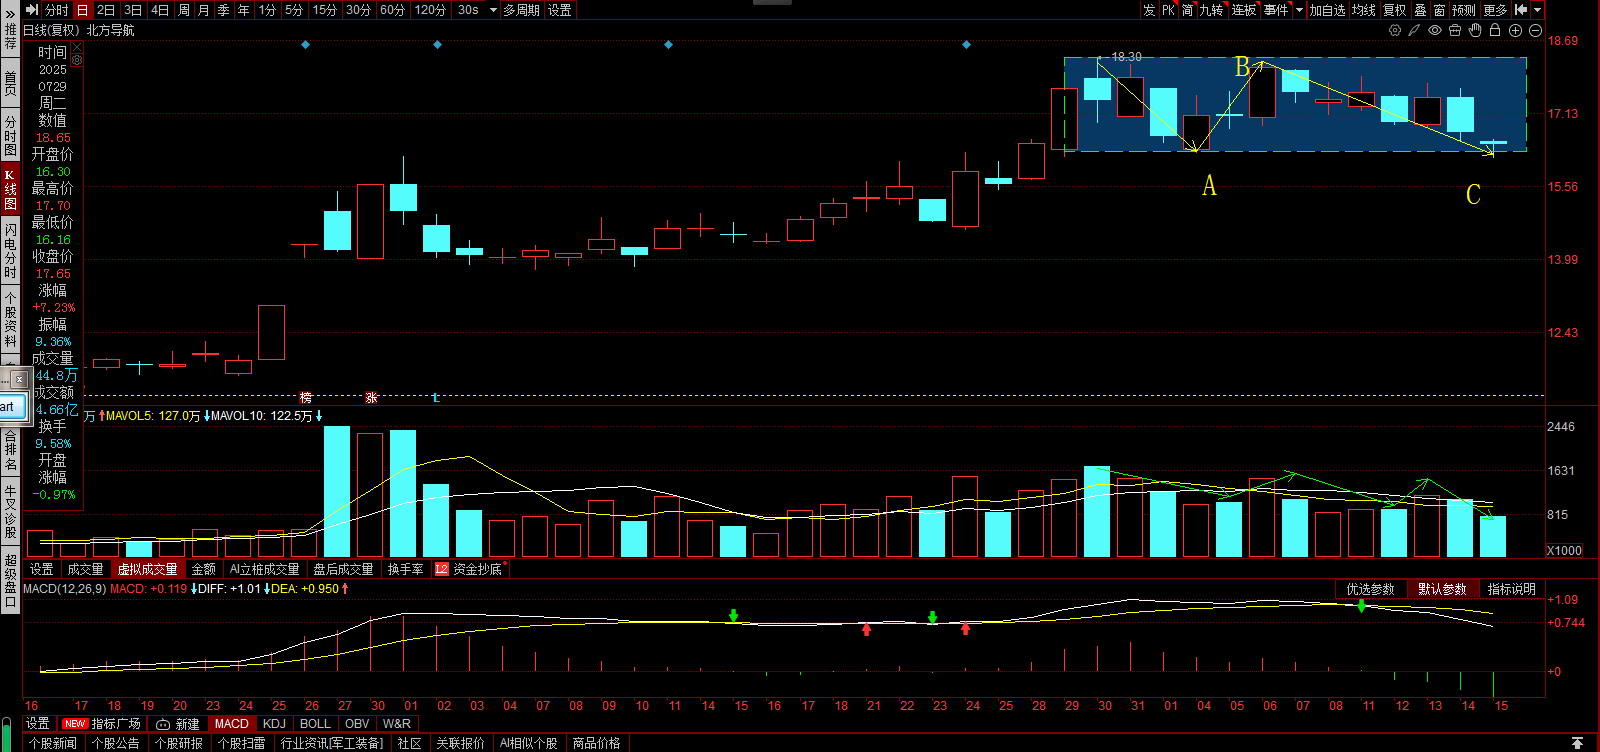The width and height of the screenshot is (1600, 752).
Task: Open K线图 left sidebar tab
Action: [x=10, y=190]
